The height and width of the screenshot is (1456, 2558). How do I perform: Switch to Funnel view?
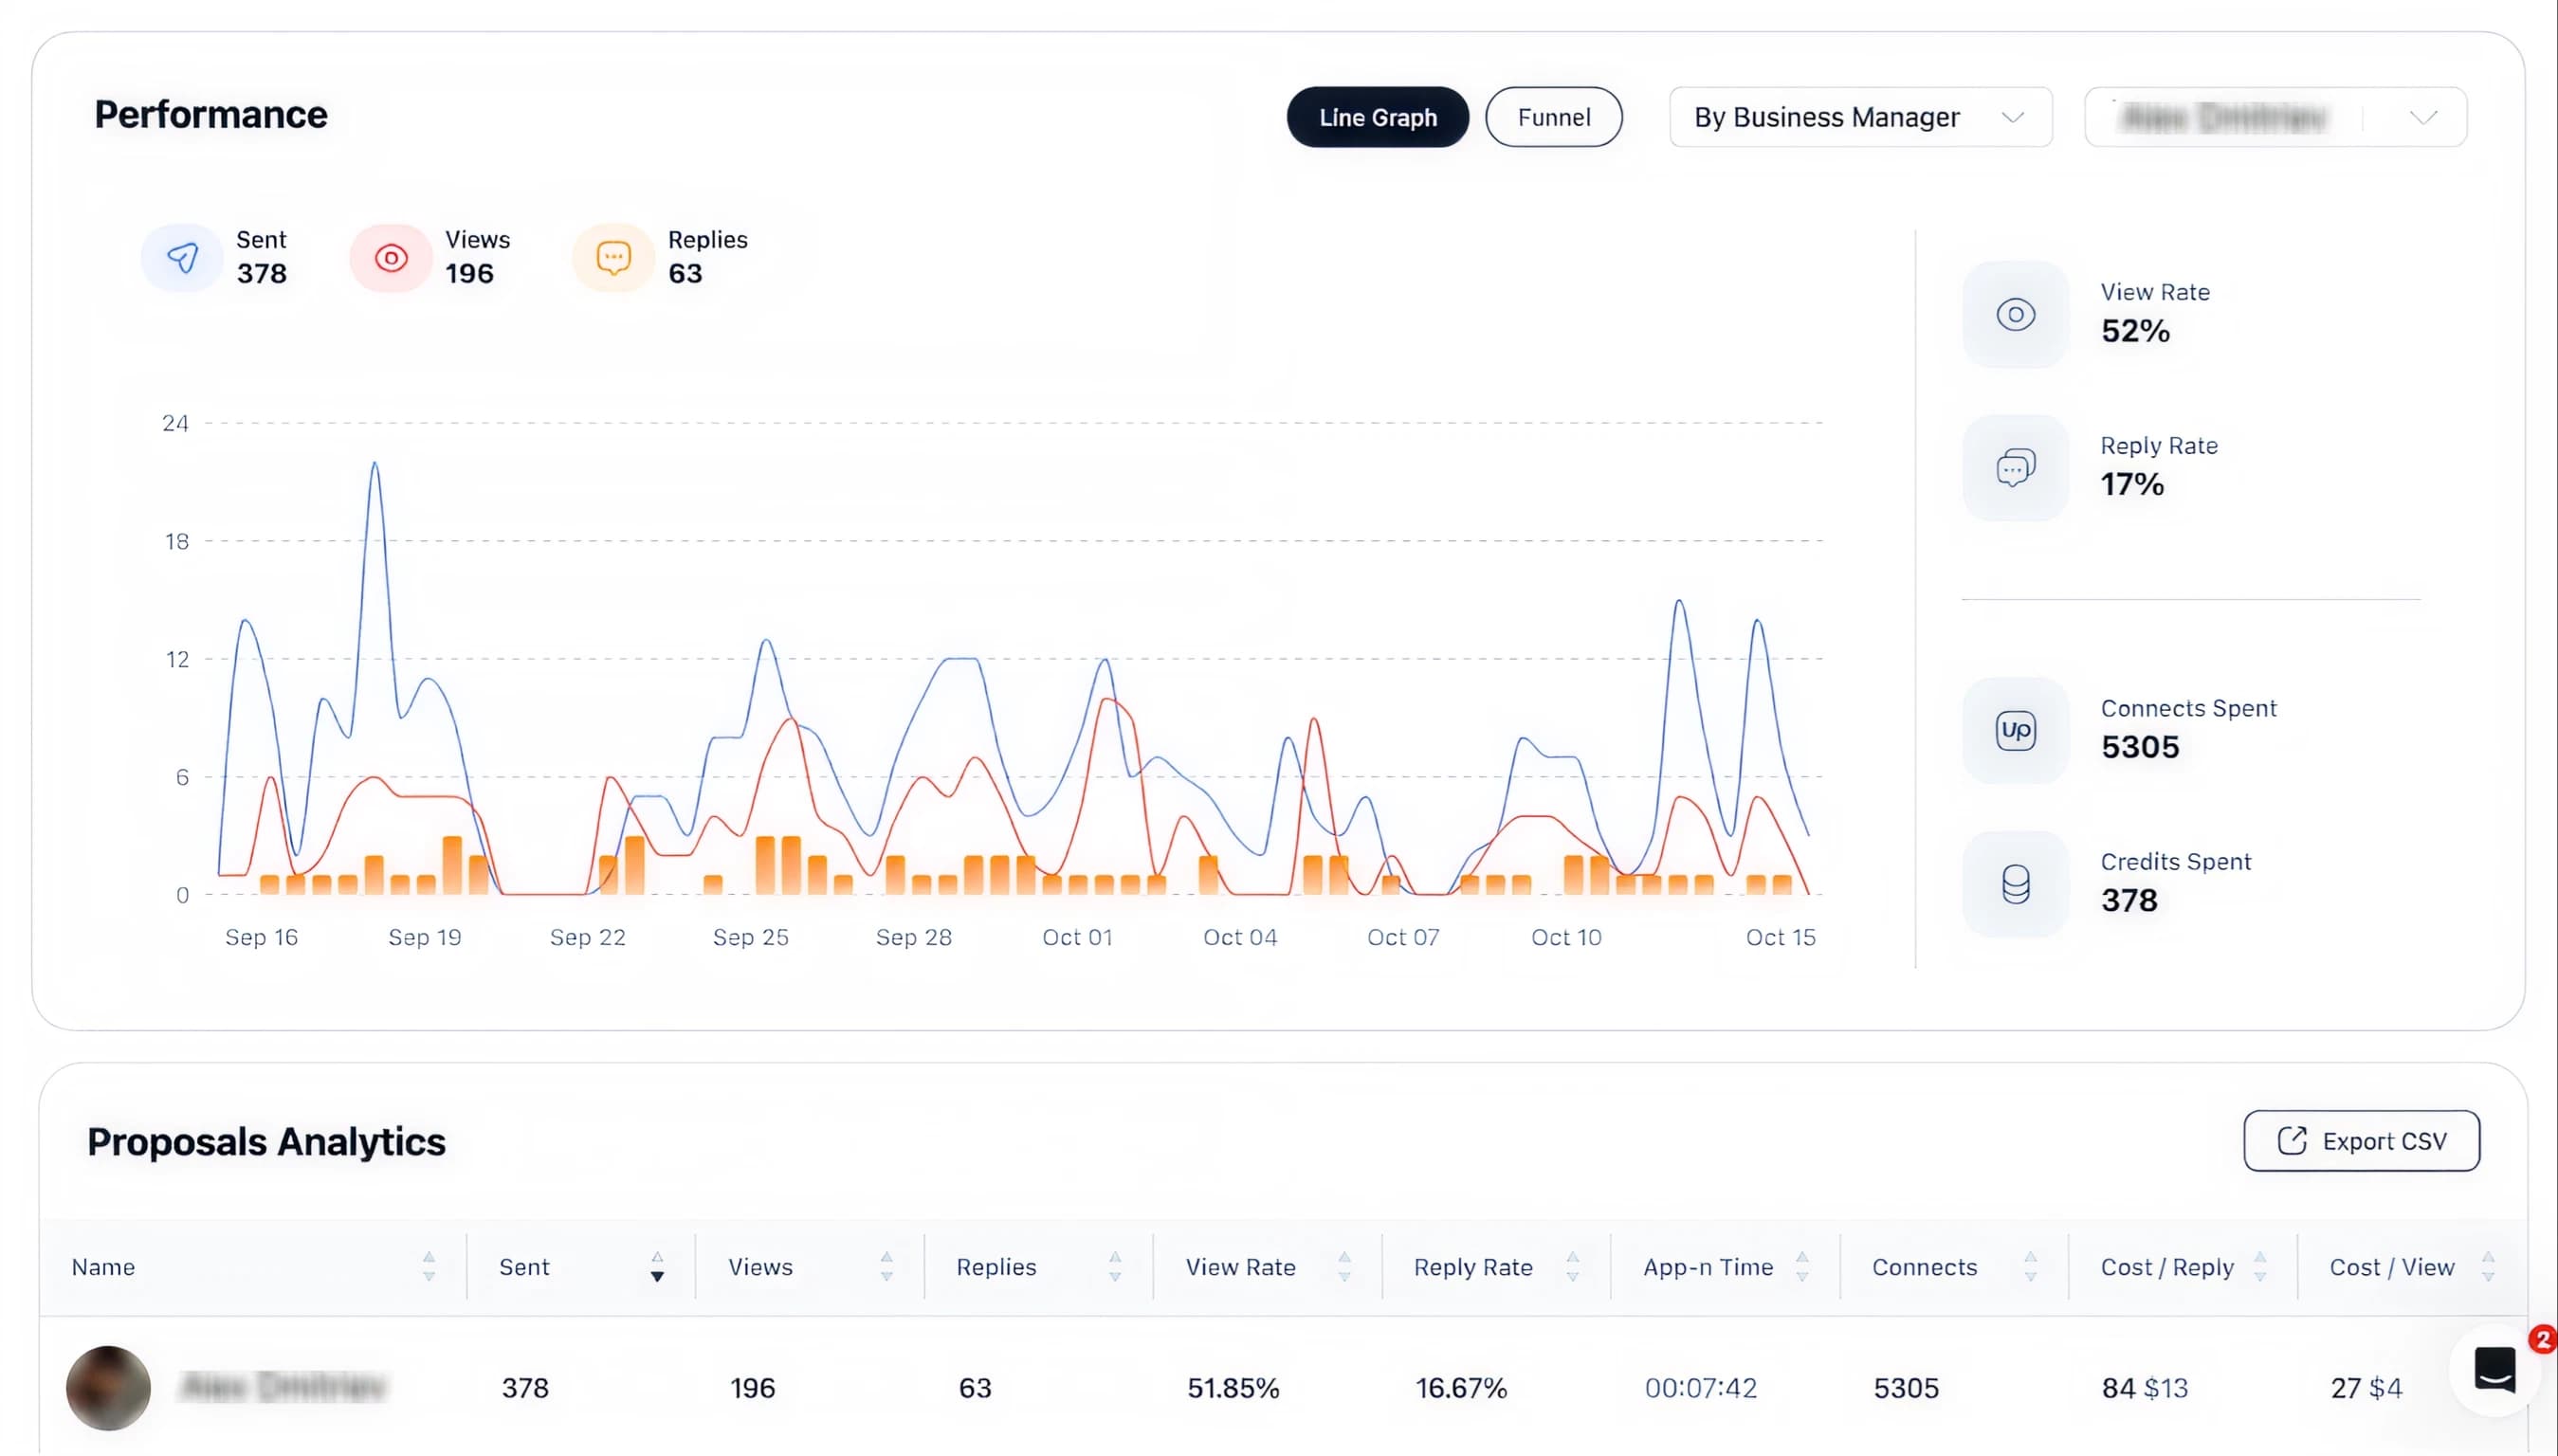click(x=1553, y=117)
